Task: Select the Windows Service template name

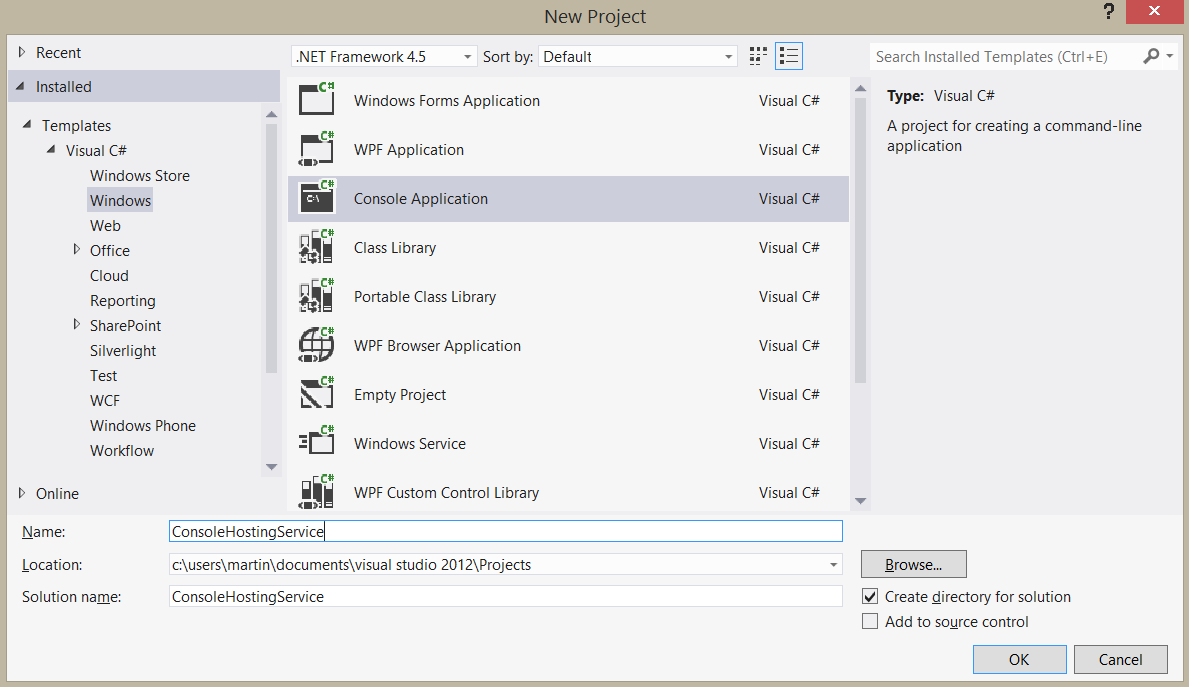Action: [409, 444]
